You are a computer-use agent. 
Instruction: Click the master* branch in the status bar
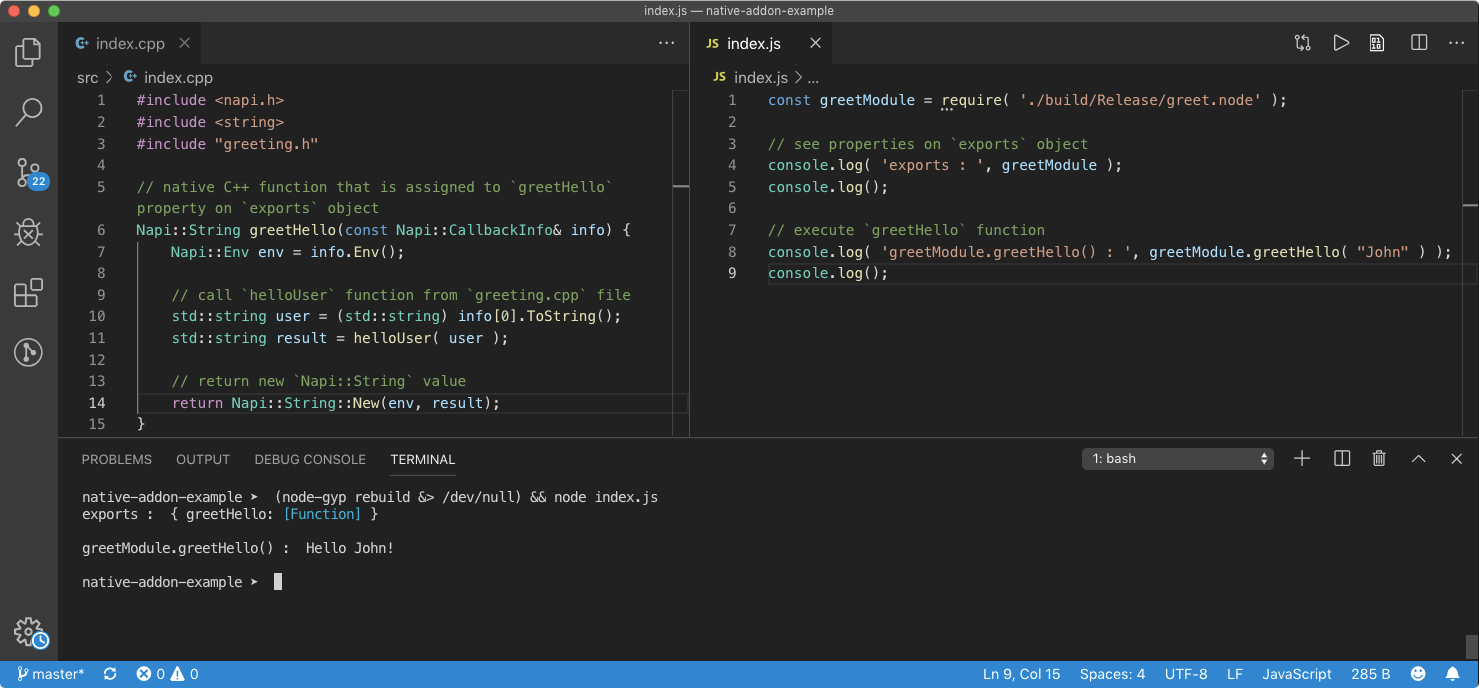coord(50,674)
